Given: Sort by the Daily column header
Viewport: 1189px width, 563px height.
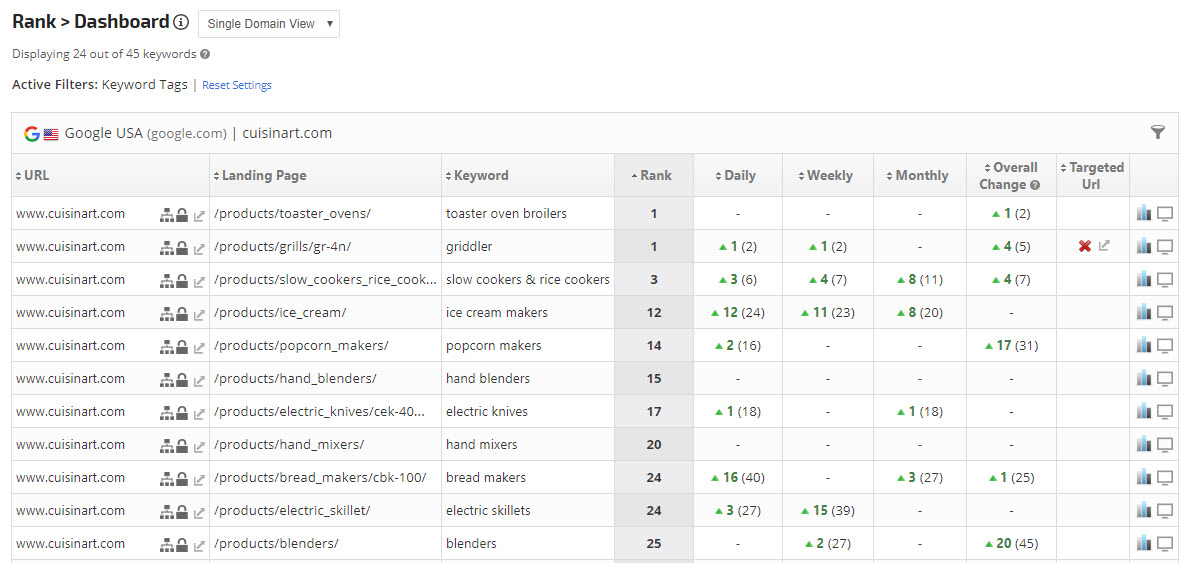Looking at the screenshot, I should [x=736, y=175].
